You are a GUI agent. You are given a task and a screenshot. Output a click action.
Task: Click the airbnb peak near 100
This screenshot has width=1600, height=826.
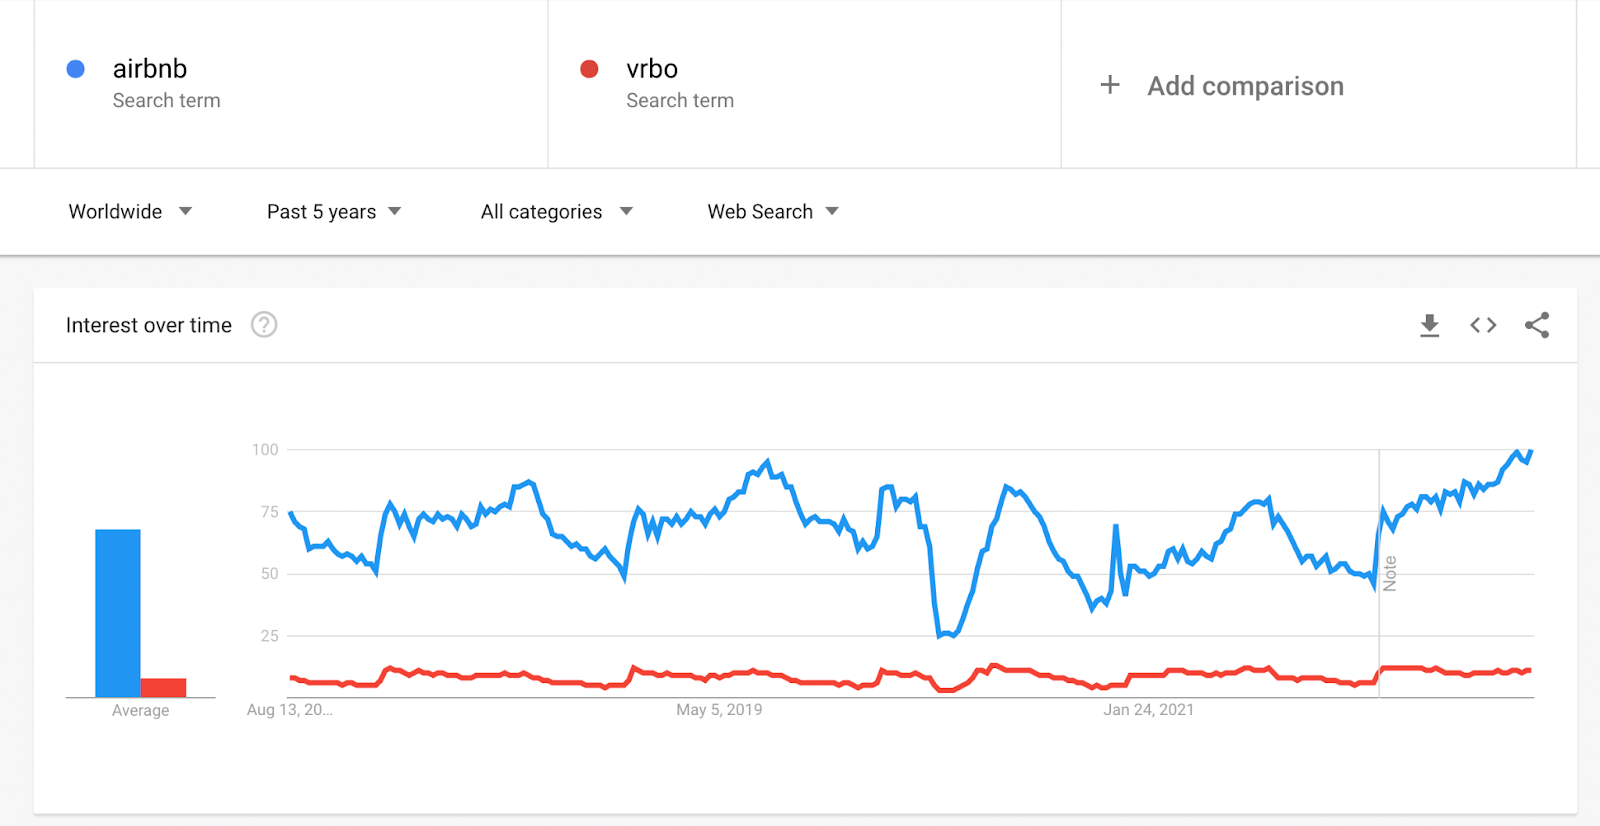(x=1518, y=452)
